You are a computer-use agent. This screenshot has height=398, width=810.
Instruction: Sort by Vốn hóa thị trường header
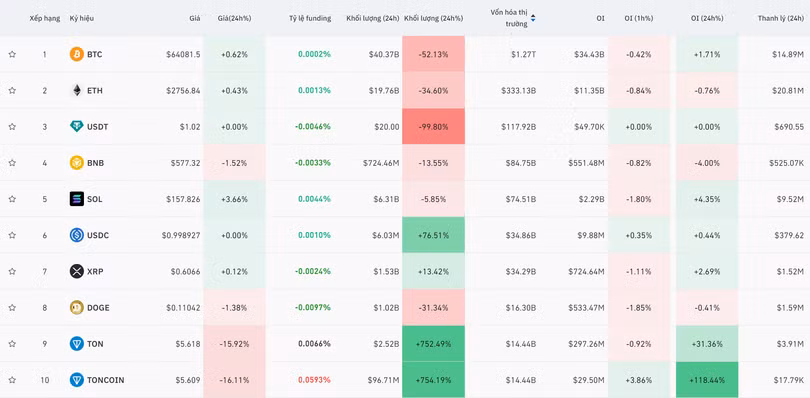coord(509,18)
